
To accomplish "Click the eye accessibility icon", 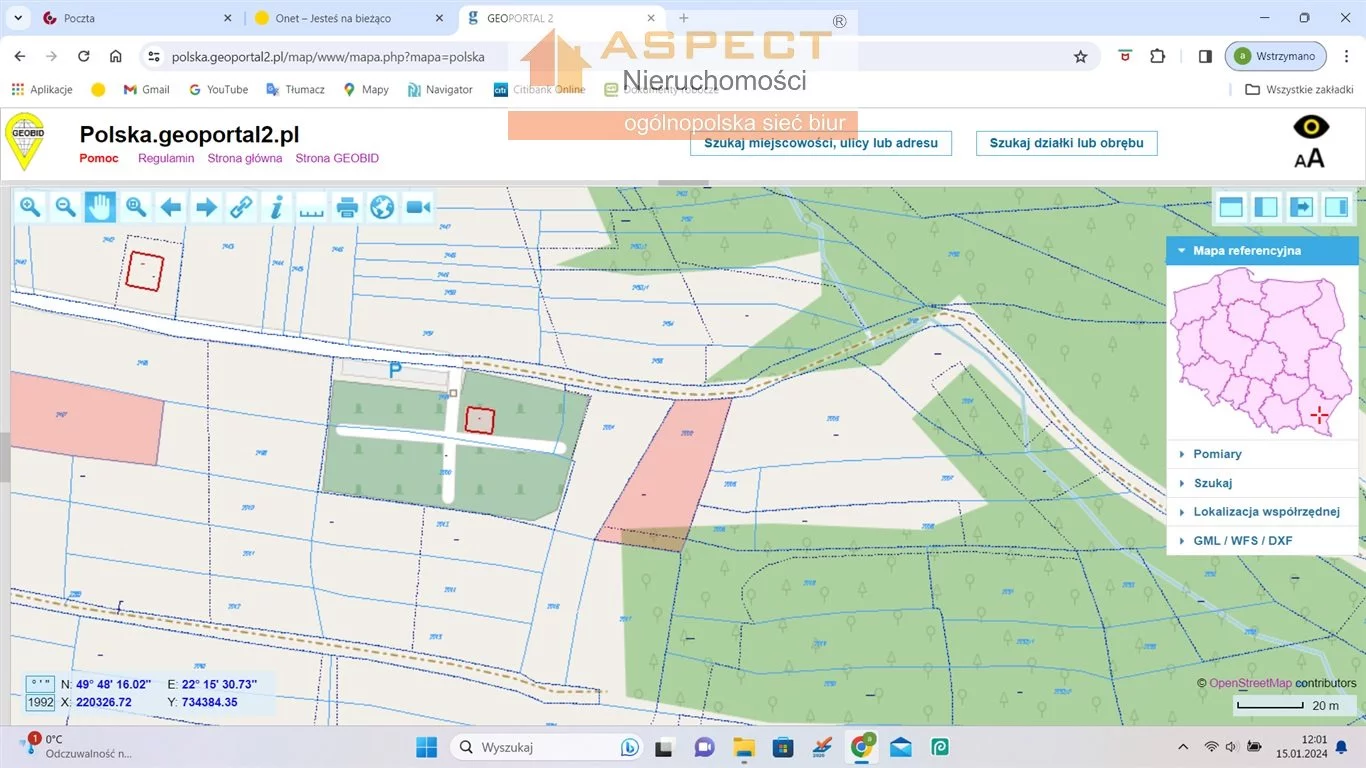I will click(1311, 127).
